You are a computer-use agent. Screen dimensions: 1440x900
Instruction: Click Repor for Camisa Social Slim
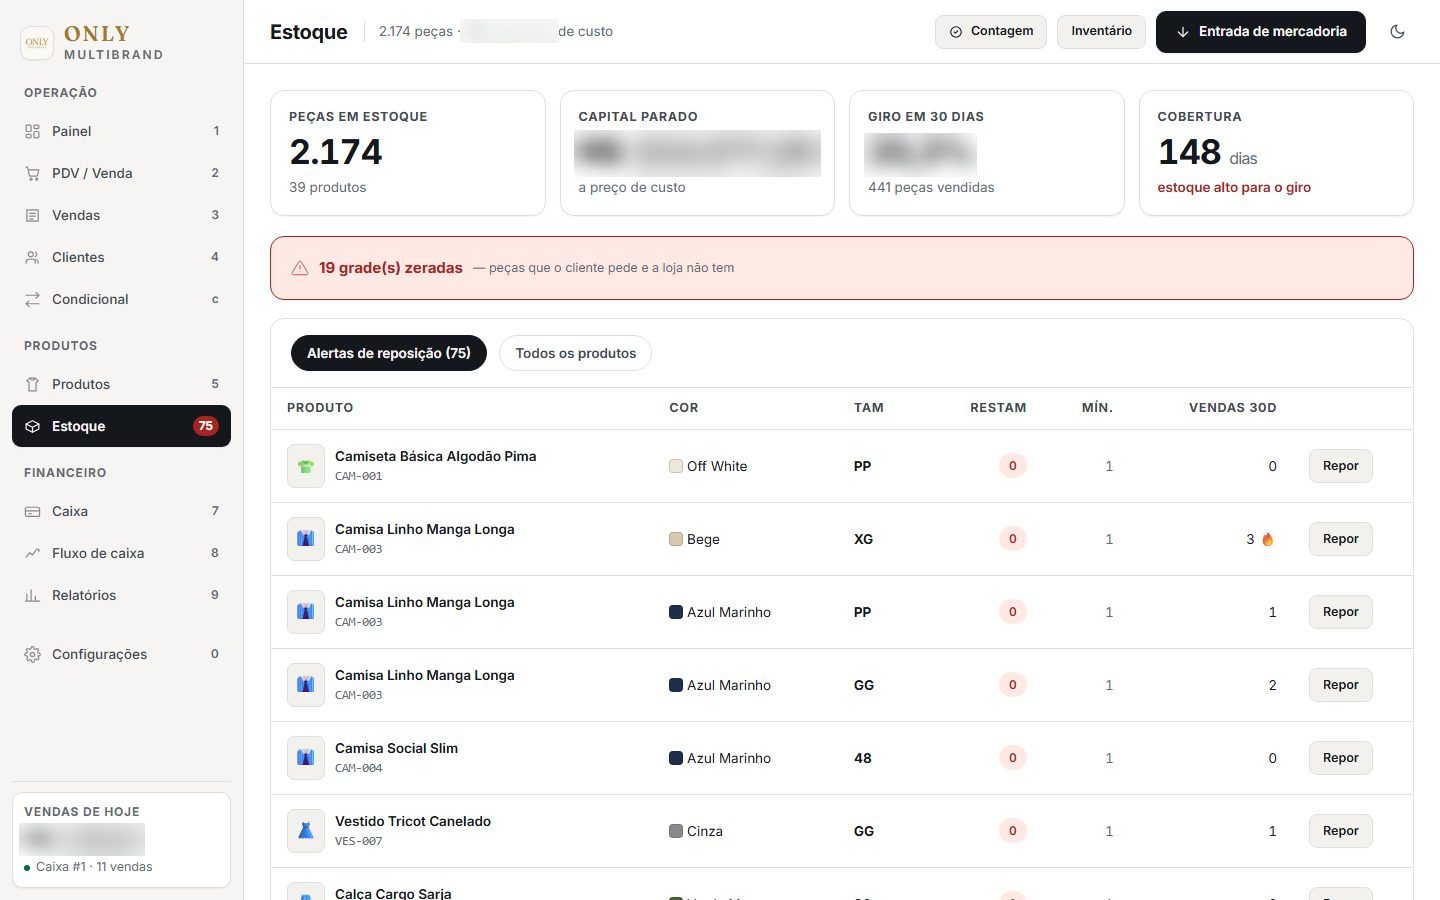tap(1340, 758)
